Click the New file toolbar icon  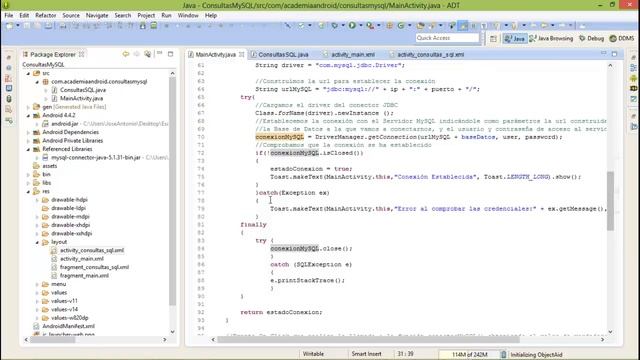click(x=9, y=26)
